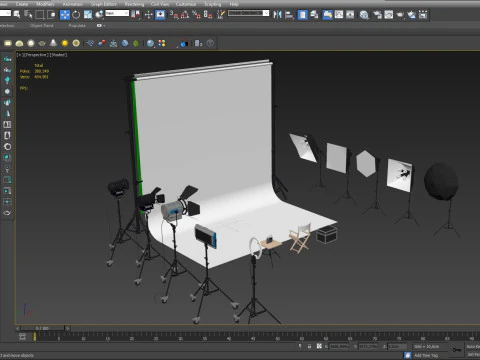Open the Perspective viewport label menu
Image resolution: width=480 pixels, height=360 pixels.
tap(36, 55)
